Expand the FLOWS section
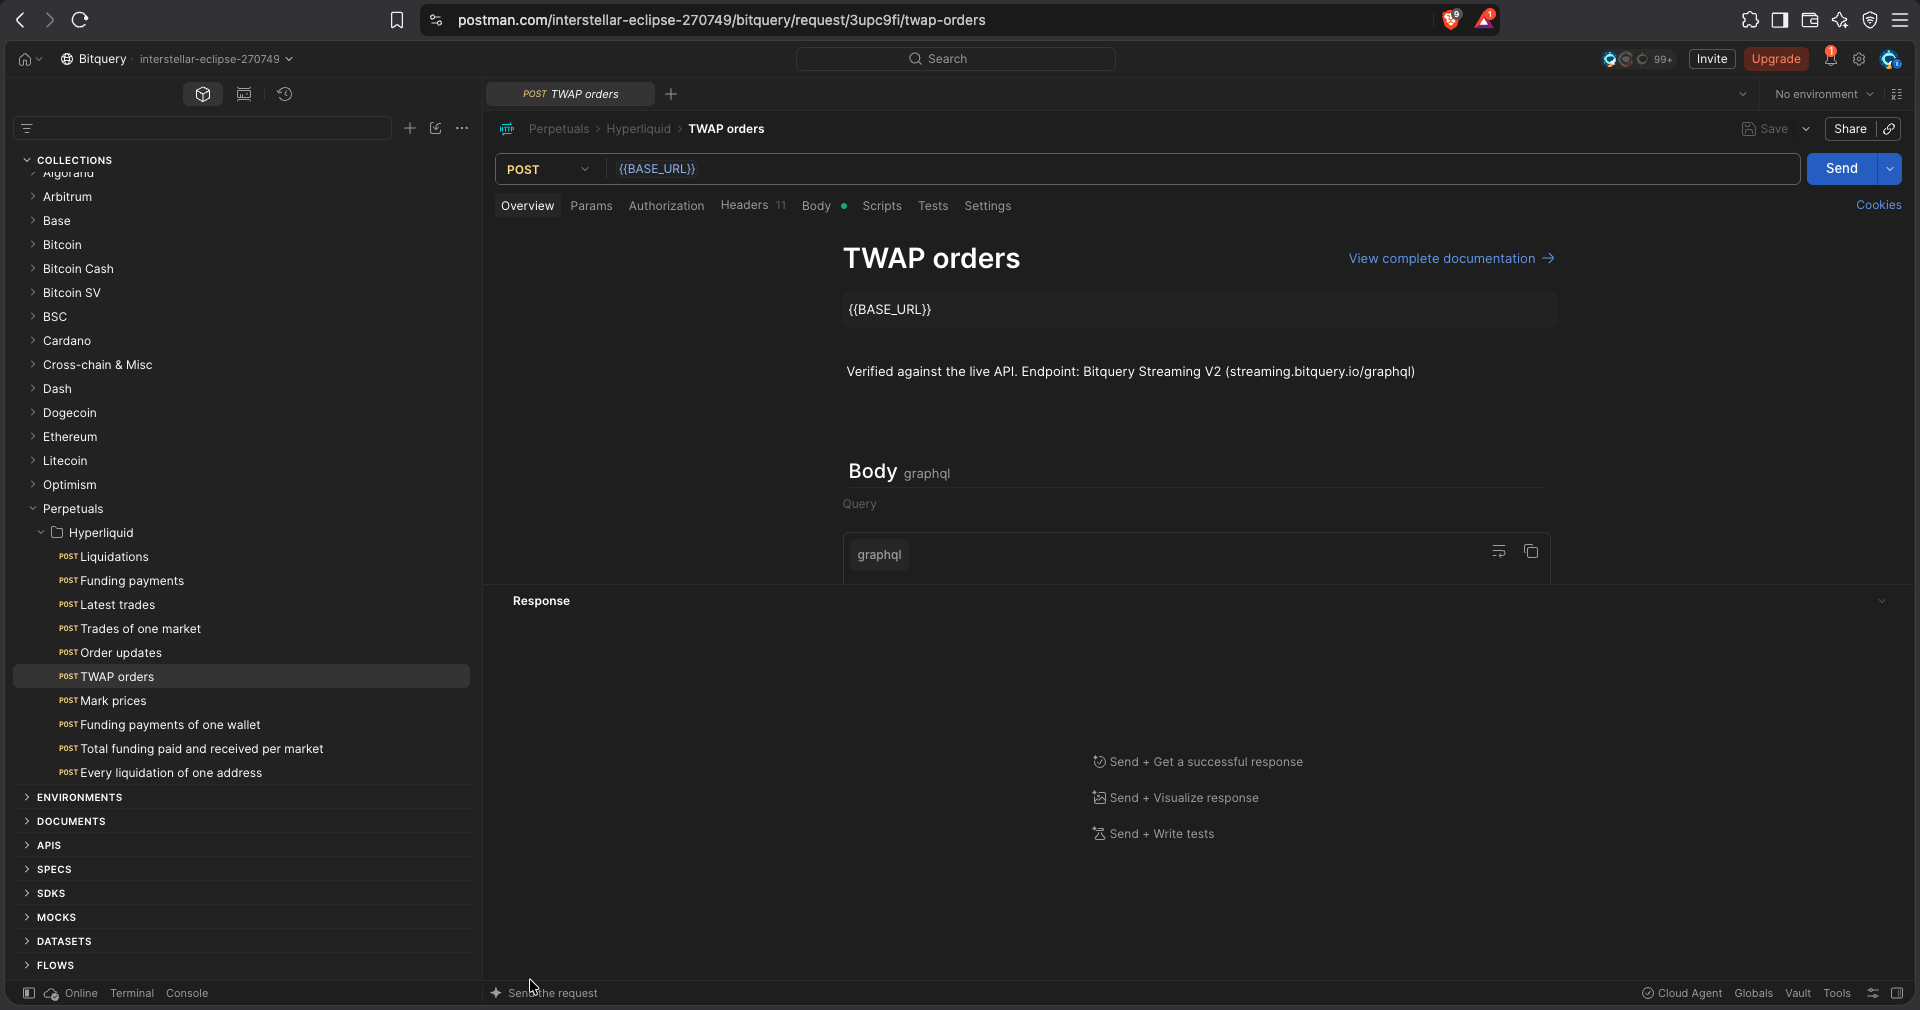 pos(27,965)
